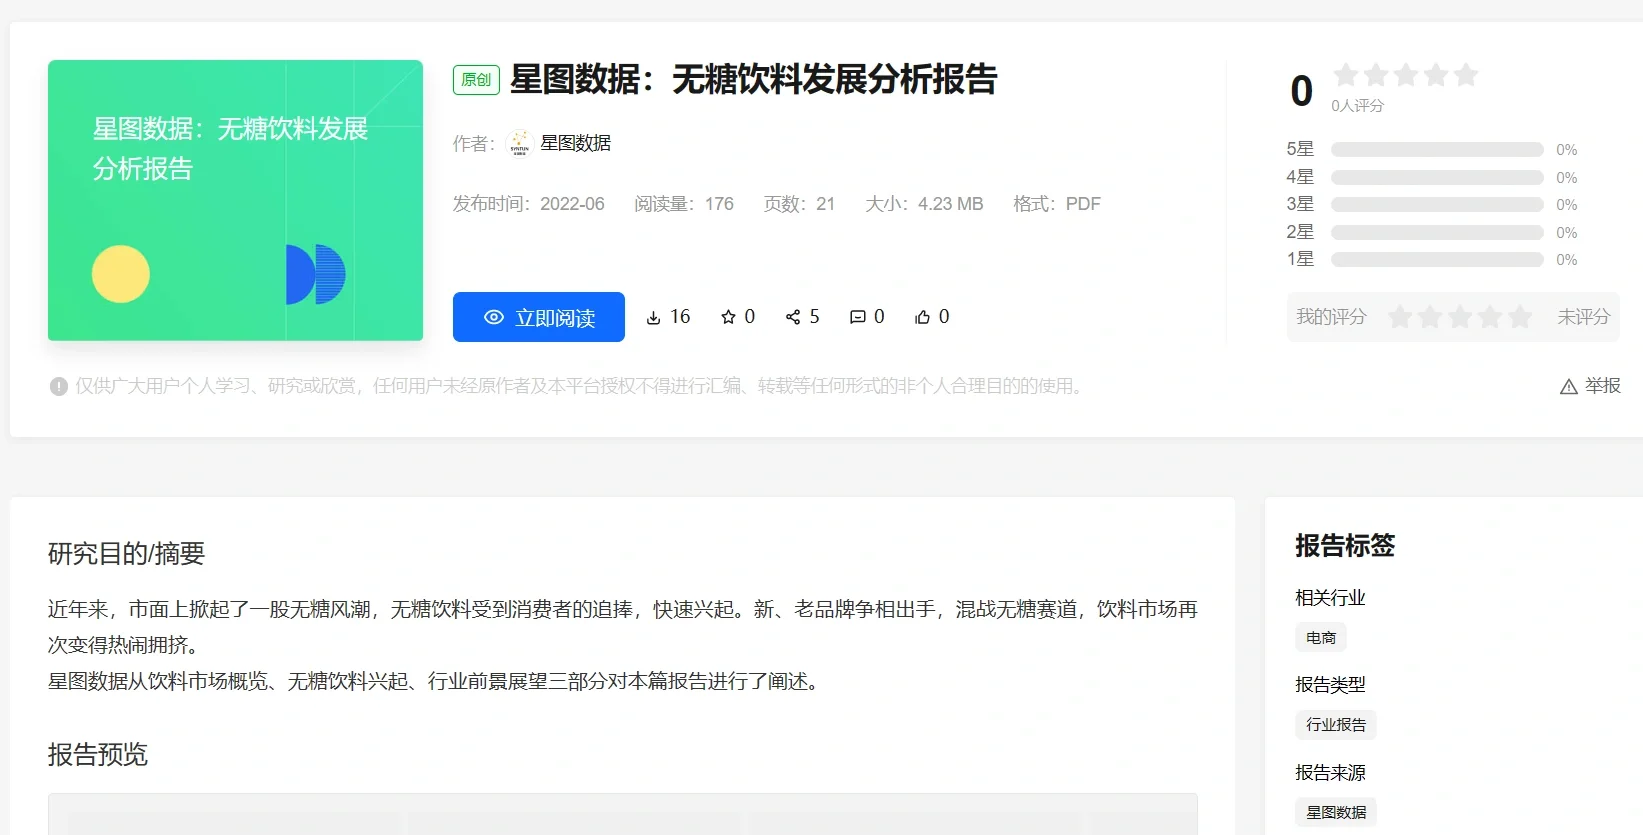Click the thumbs-up like icon

(922, 317)
